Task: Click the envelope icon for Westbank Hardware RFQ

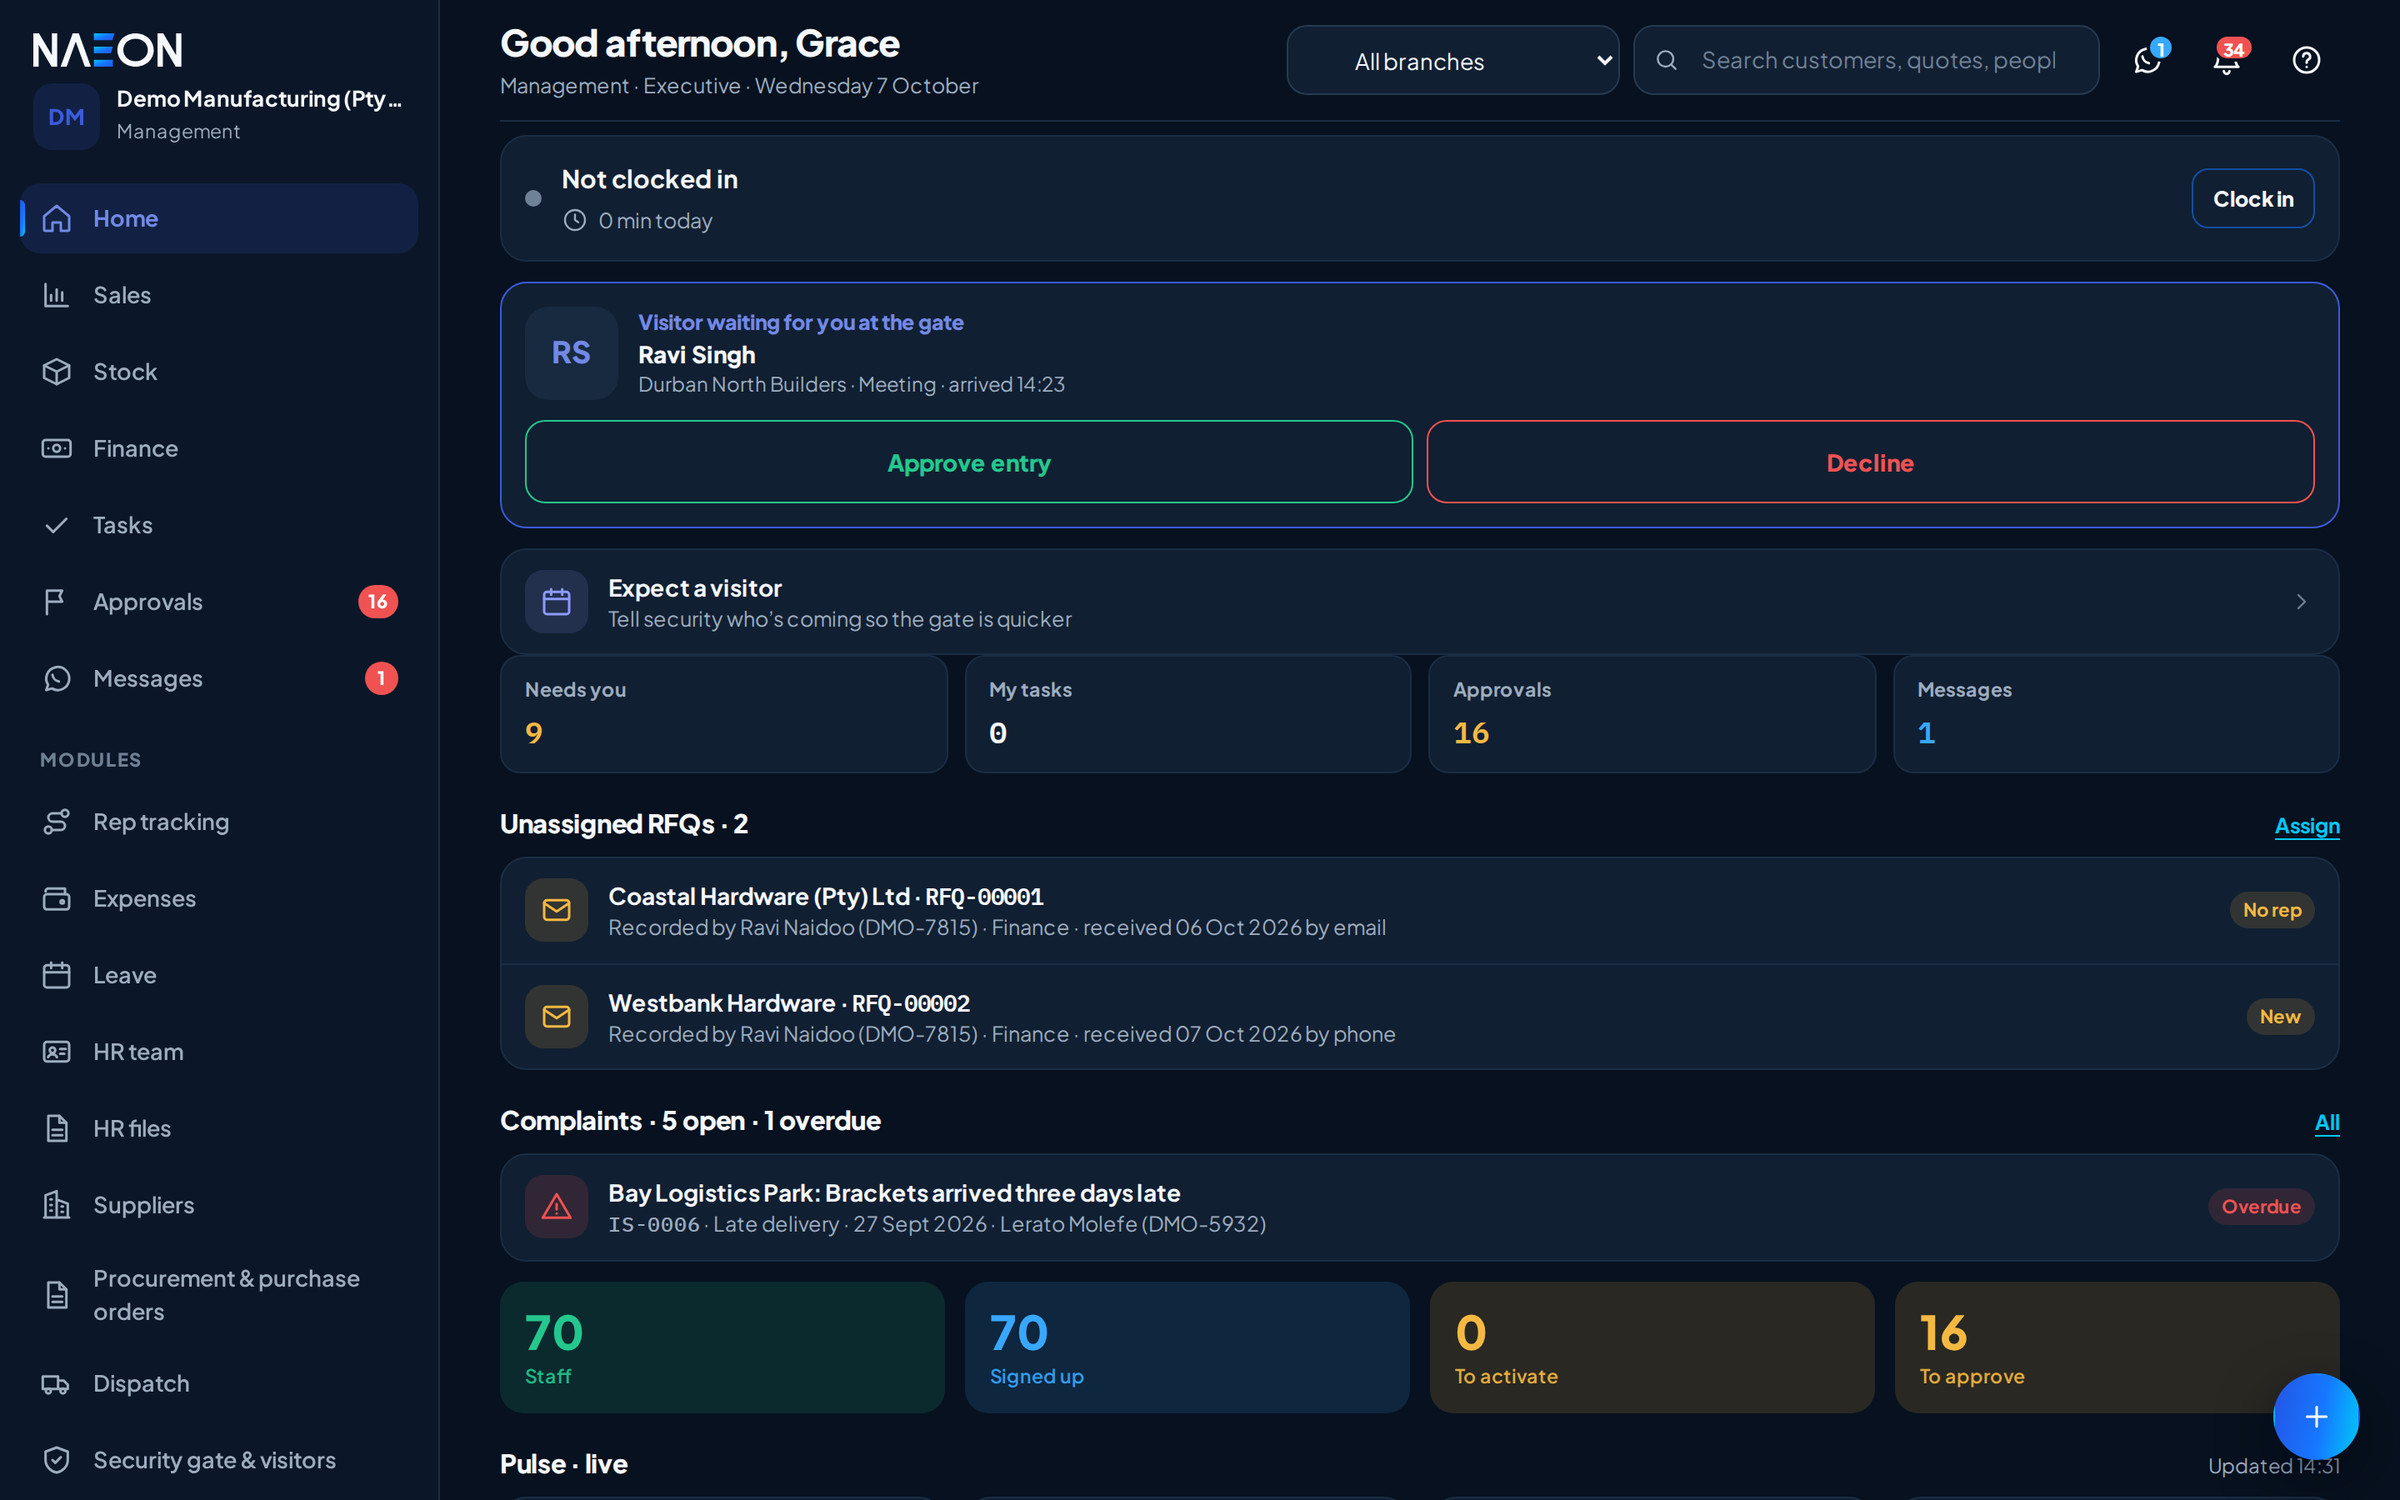Action: (556, 1017)
